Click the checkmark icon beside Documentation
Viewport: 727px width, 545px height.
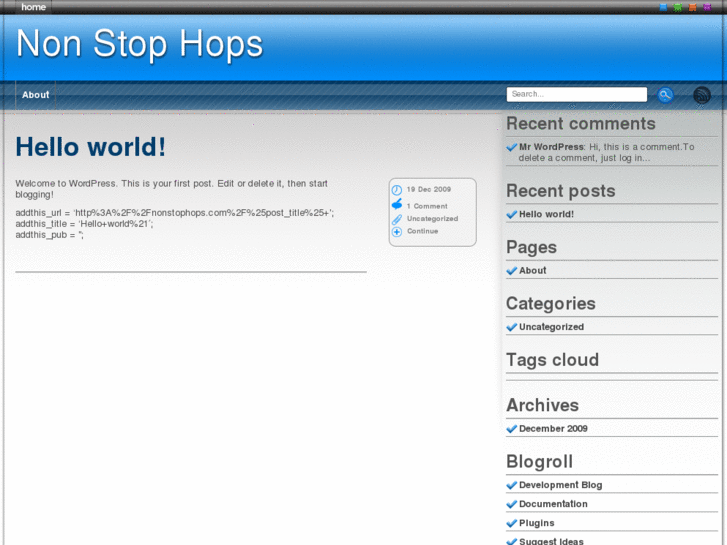(x=511, y=504)
